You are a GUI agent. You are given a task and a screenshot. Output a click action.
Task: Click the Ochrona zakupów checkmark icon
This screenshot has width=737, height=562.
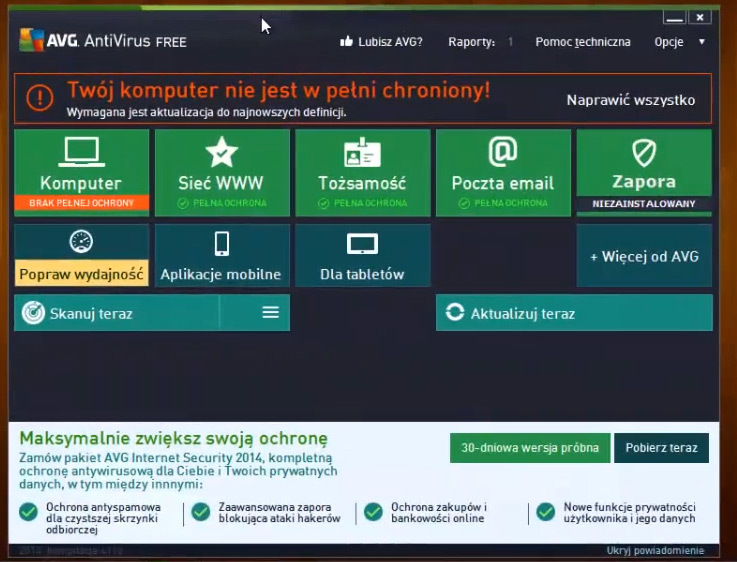(x=373, y=512)
